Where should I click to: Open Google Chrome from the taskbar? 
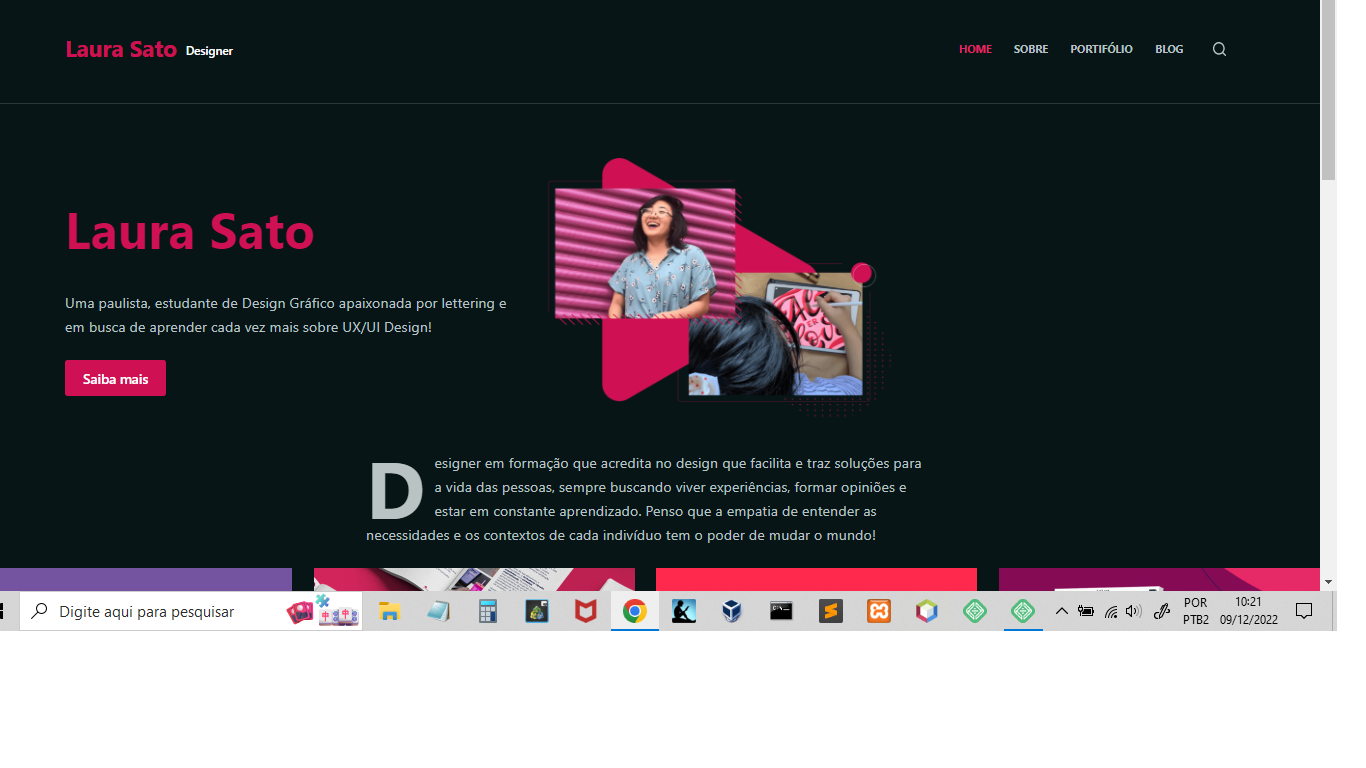coord(634,611)
